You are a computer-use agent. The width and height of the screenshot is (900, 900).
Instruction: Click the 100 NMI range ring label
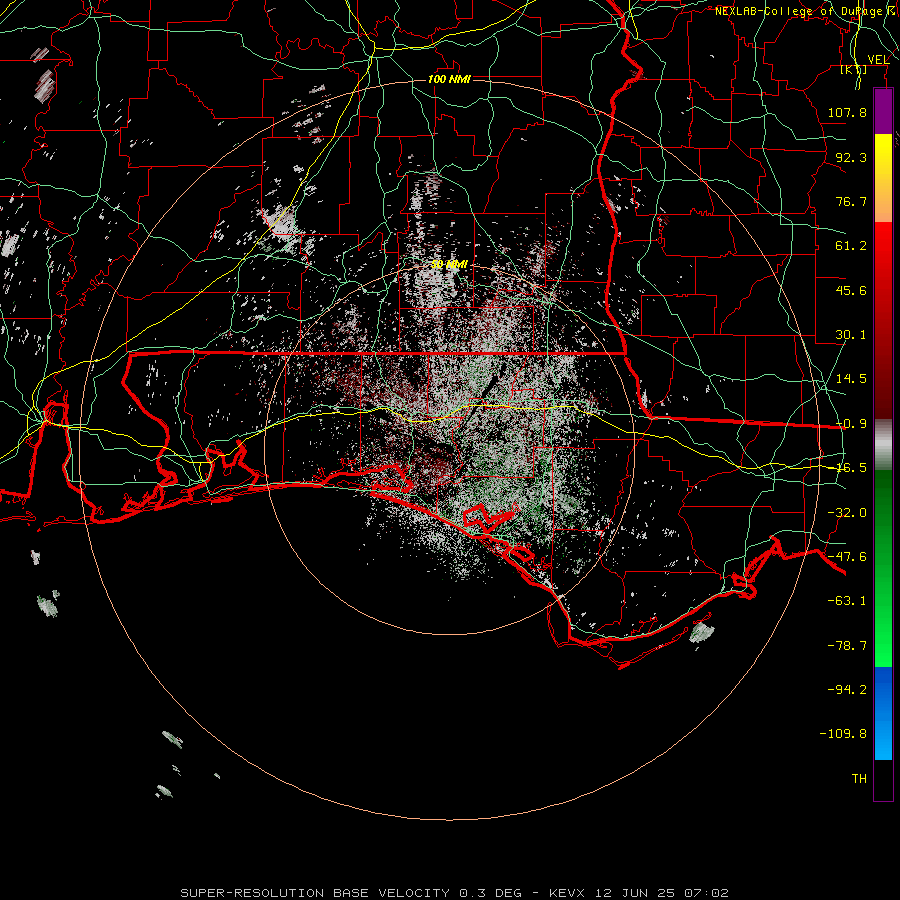coord(449,79)
